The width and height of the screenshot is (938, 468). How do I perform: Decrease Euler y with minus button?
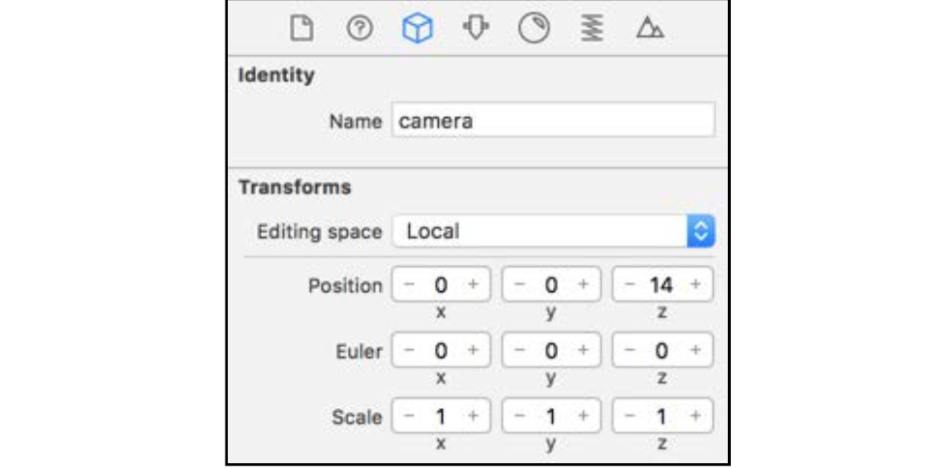click(519, 350)
